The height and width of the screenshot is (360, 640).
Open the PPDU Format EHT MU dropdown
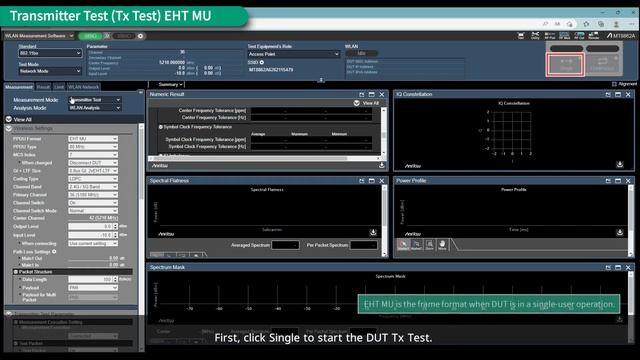(93, 139)
